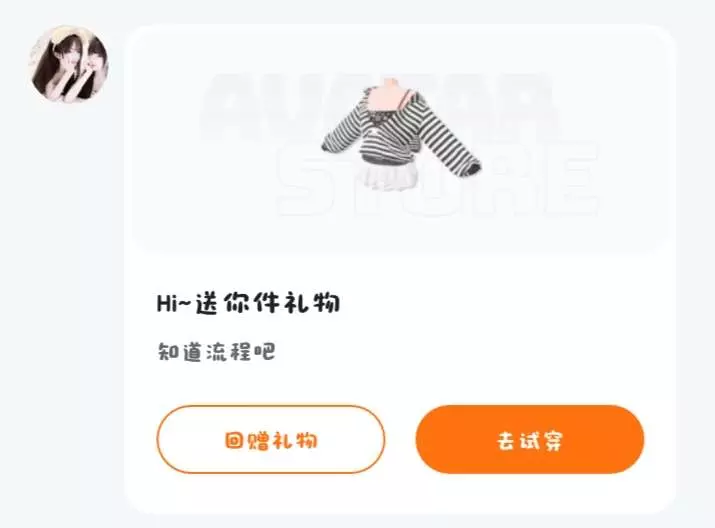The image size is (715, 528).
Task: Tap the orange 试穿 label text
Action: pos(542,440)
